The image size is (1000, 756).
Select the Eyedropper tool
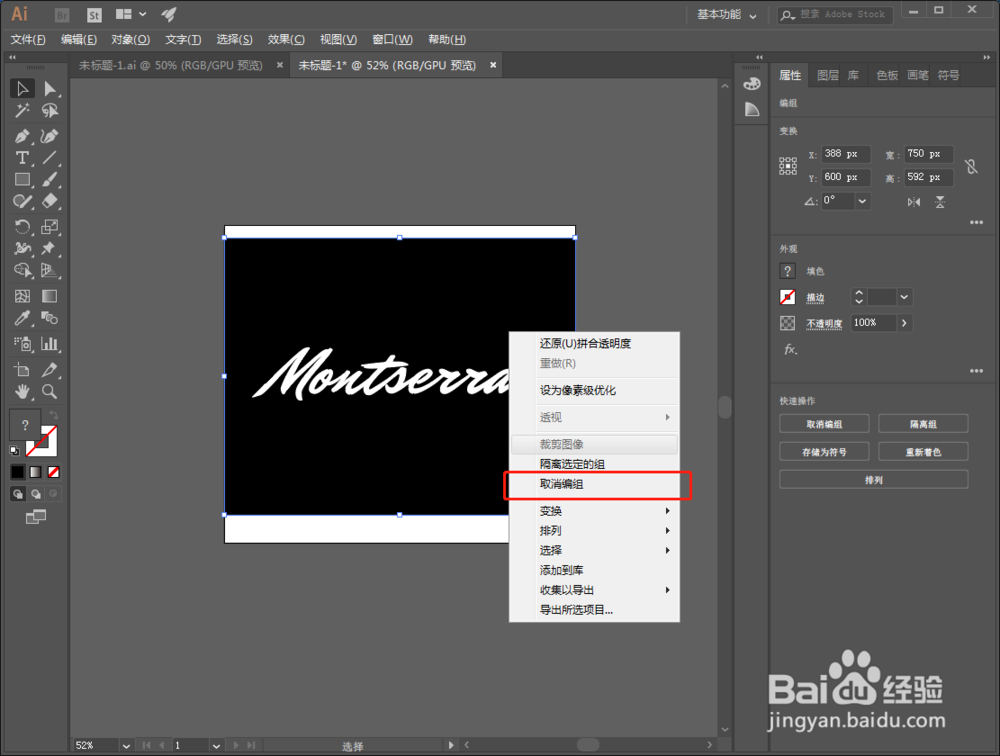click(x=22, y=318)
